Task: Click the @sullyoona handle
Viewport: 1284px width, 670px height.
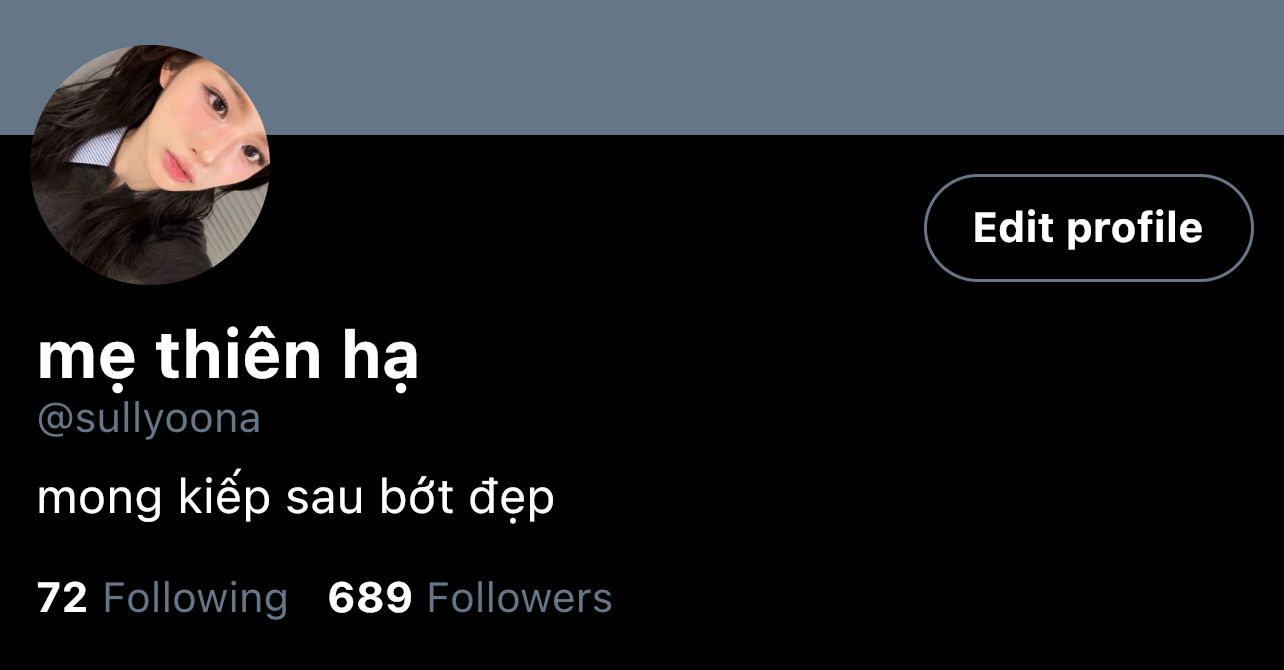Action: (149, 419)
